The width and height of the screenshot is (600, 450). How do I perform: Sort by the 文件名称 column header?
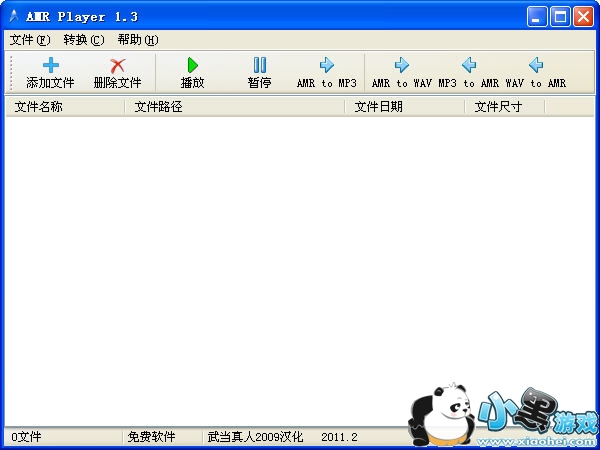tap(65, 107)
